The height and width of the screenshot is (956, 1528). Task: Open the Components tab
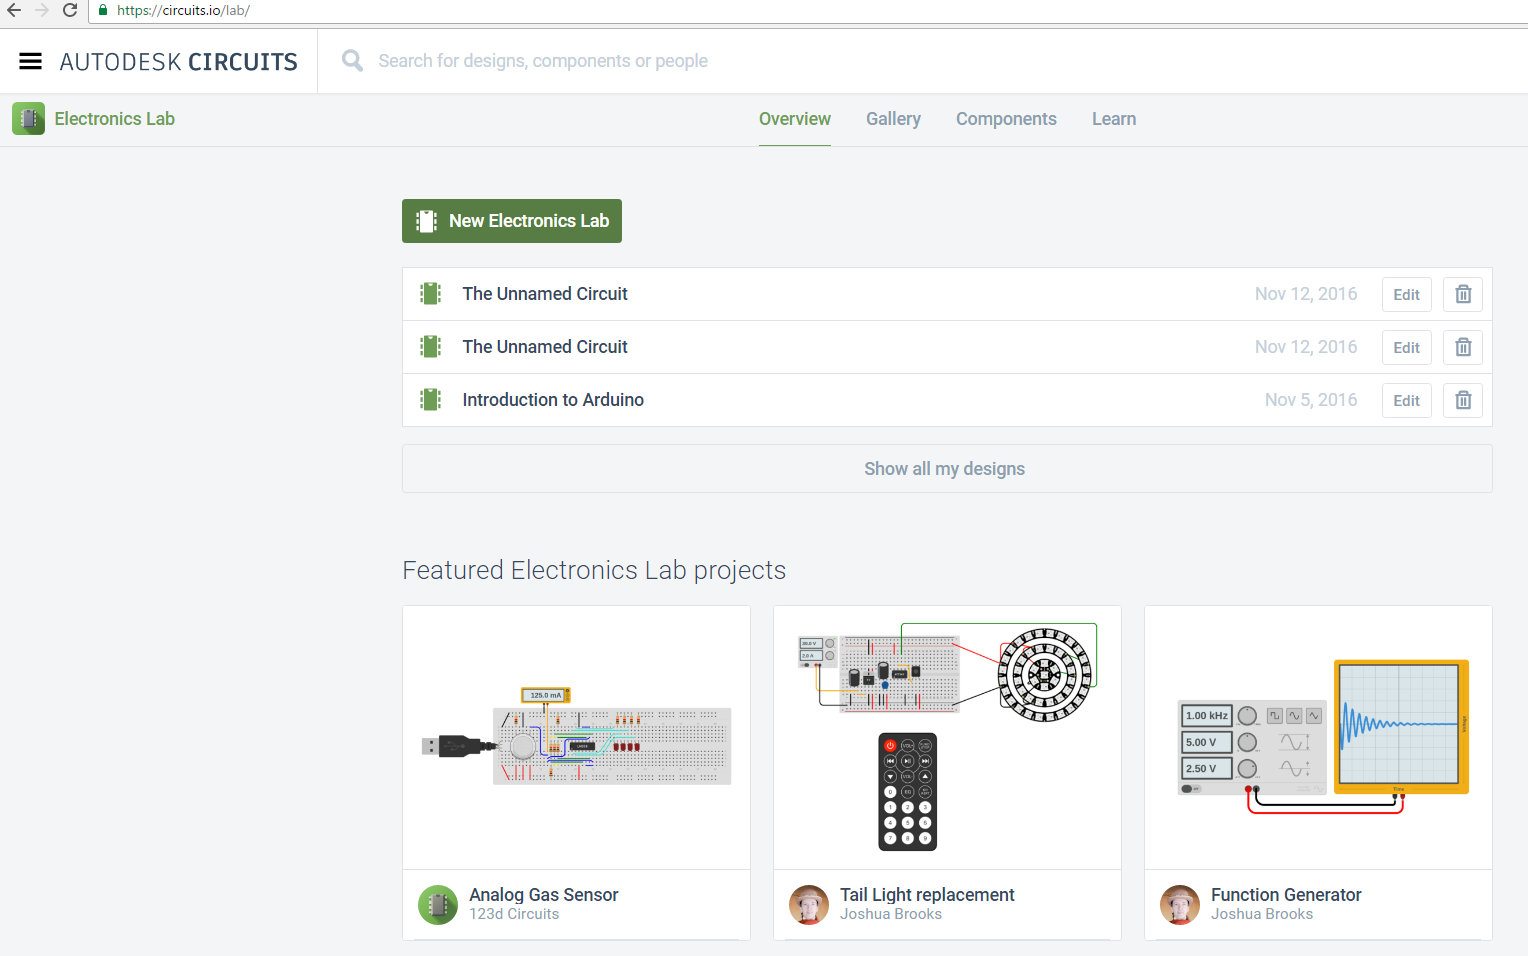1006,119
